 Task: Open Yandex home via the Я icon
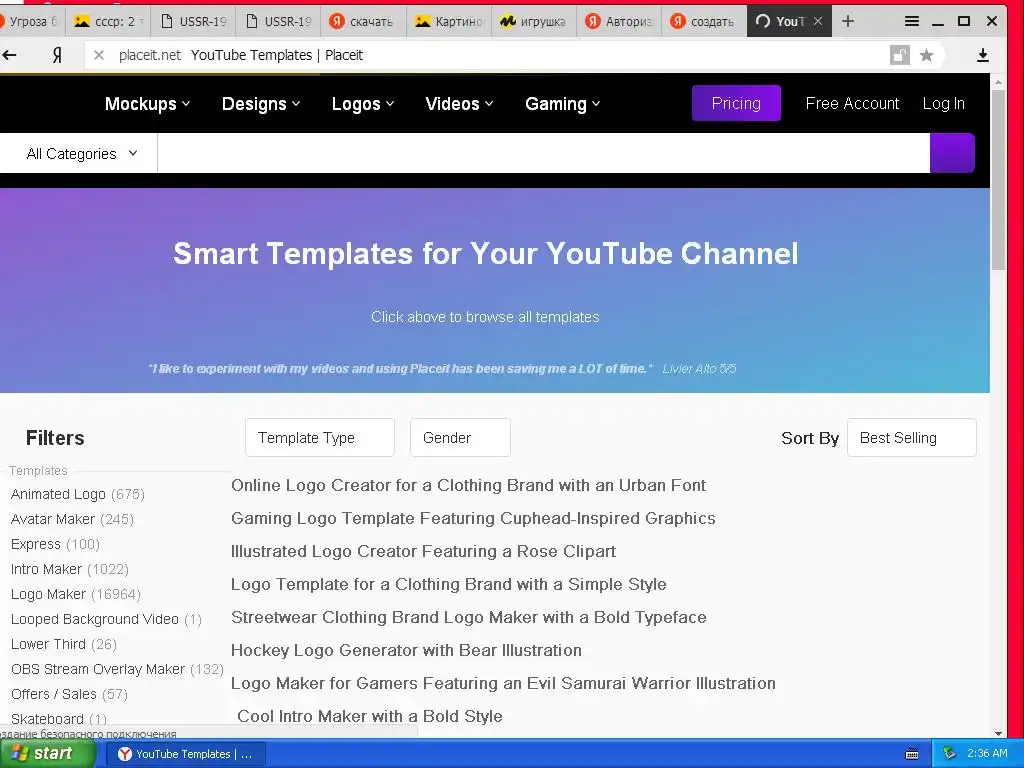[x=57, y=55]
